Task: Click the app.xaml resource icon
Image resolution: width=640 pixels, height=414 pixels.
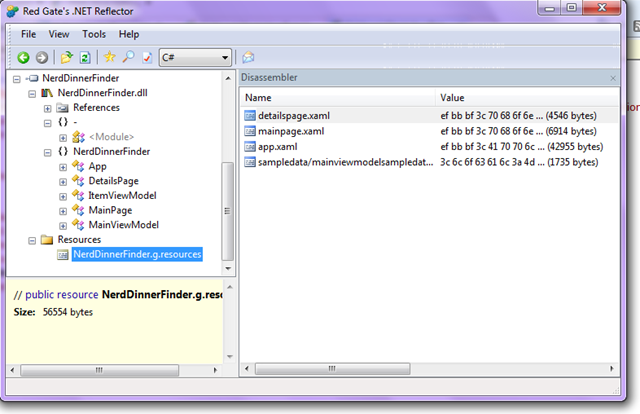Action: pos(250,147)
